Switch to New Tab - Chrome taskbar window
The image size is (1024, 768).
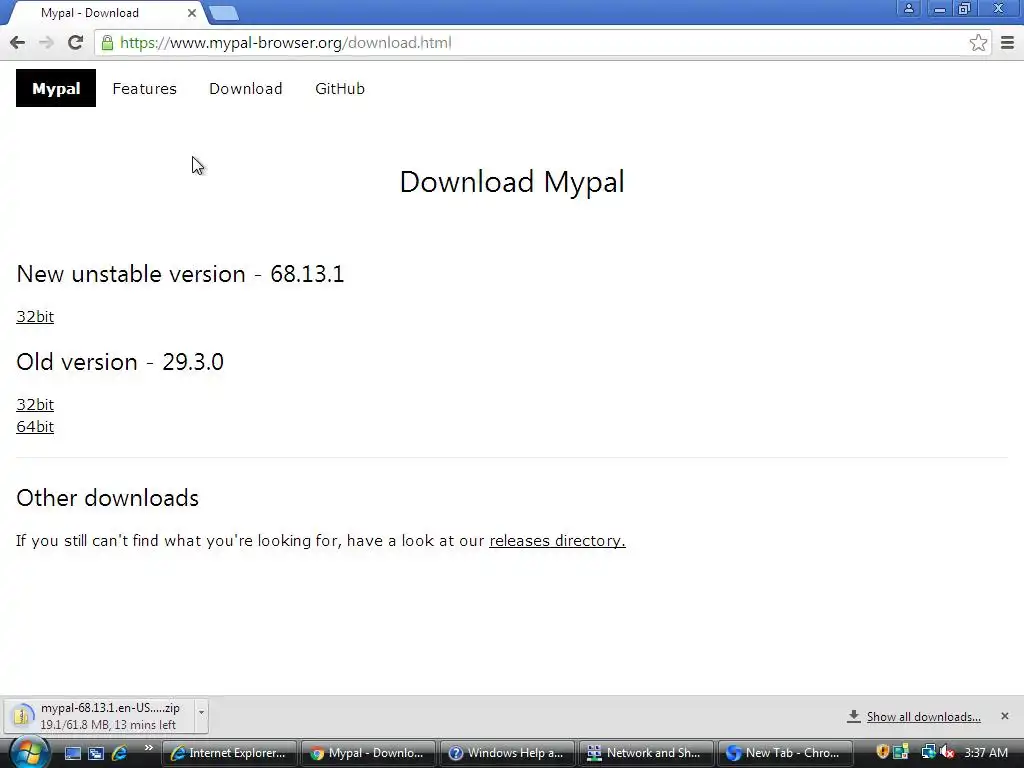pyautogui.click(x=785, y=754)
